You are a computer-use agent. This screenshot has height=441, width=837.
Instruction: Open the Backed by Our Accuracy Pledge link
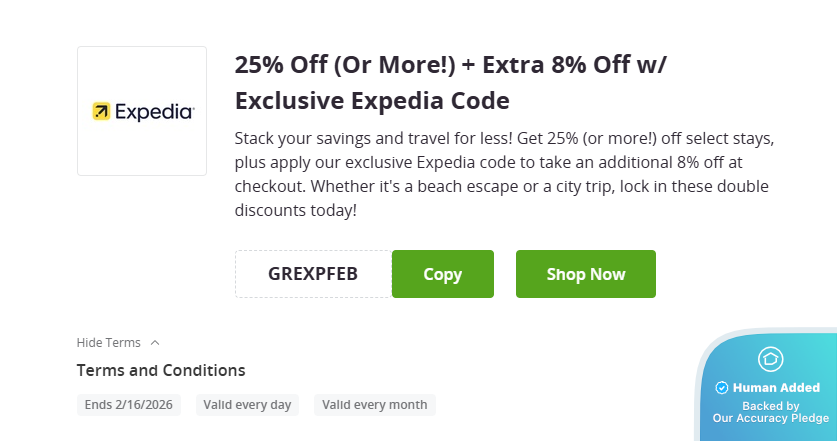tap(770, 412)
